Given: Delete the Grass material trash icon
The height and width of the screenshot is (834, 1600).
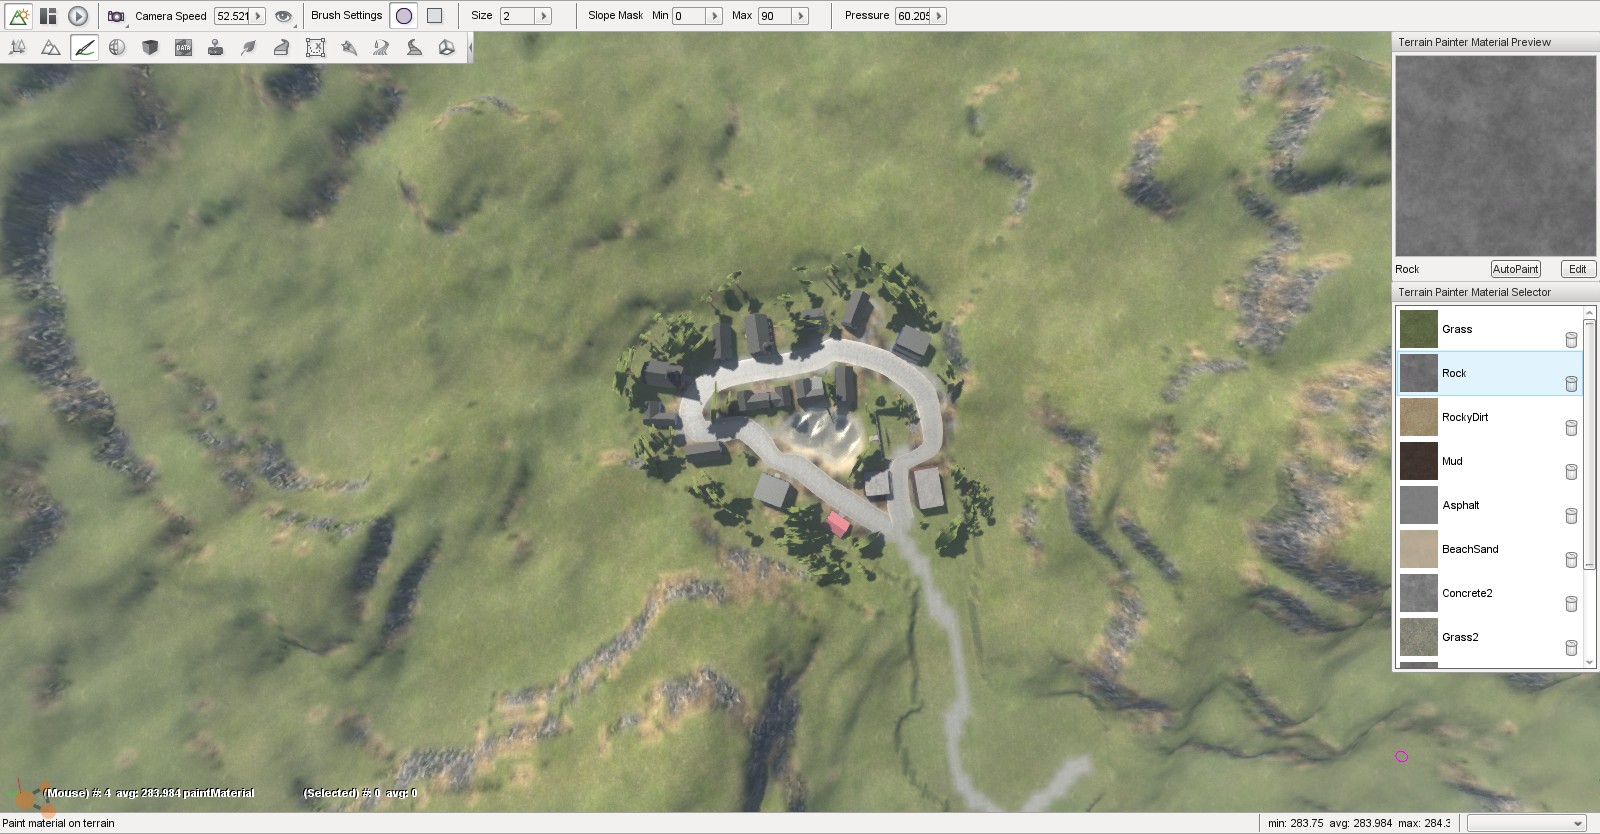Looking at the screenshot, I should (x=1571, y=340).
